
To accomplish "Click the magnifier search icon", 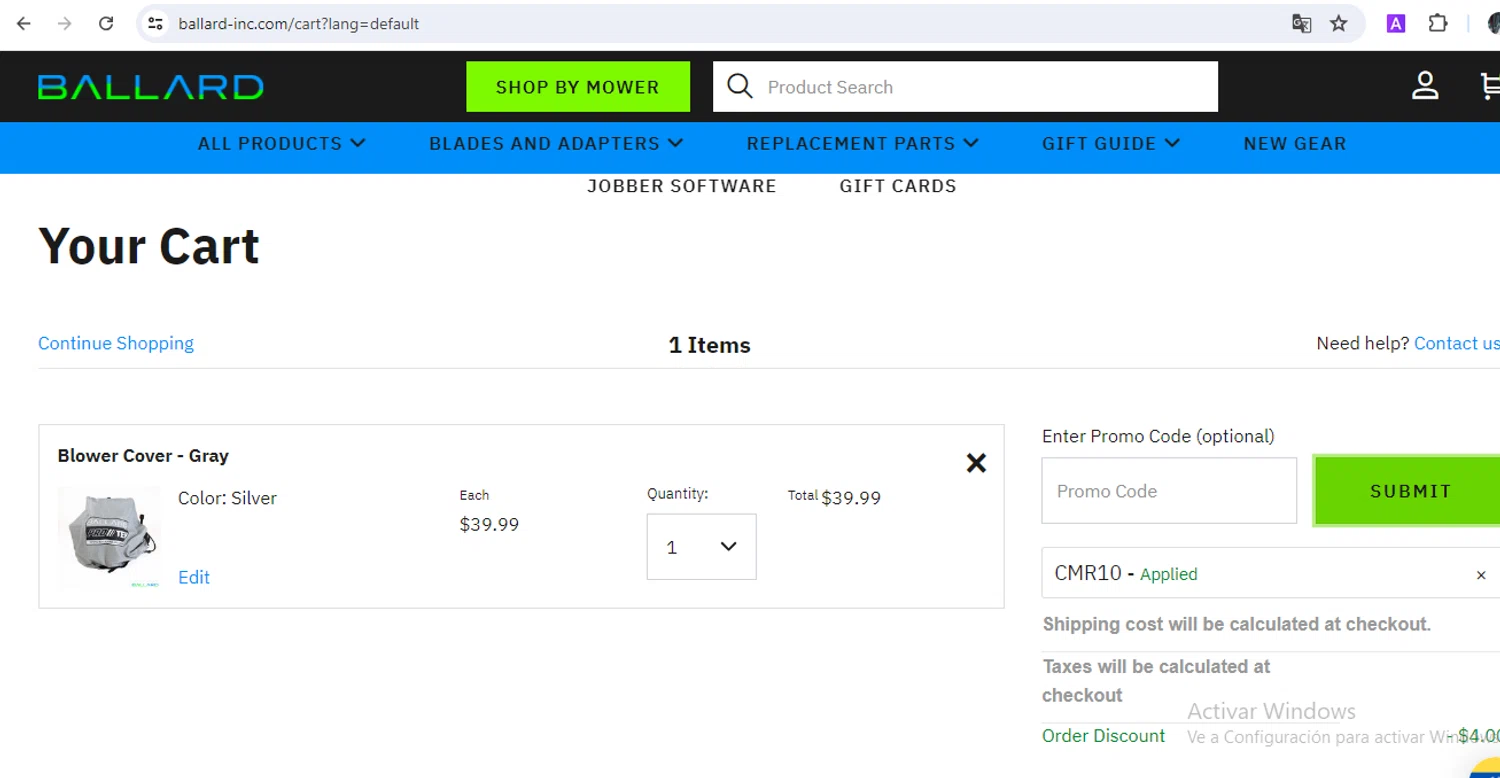I will [x=740, y=86].
